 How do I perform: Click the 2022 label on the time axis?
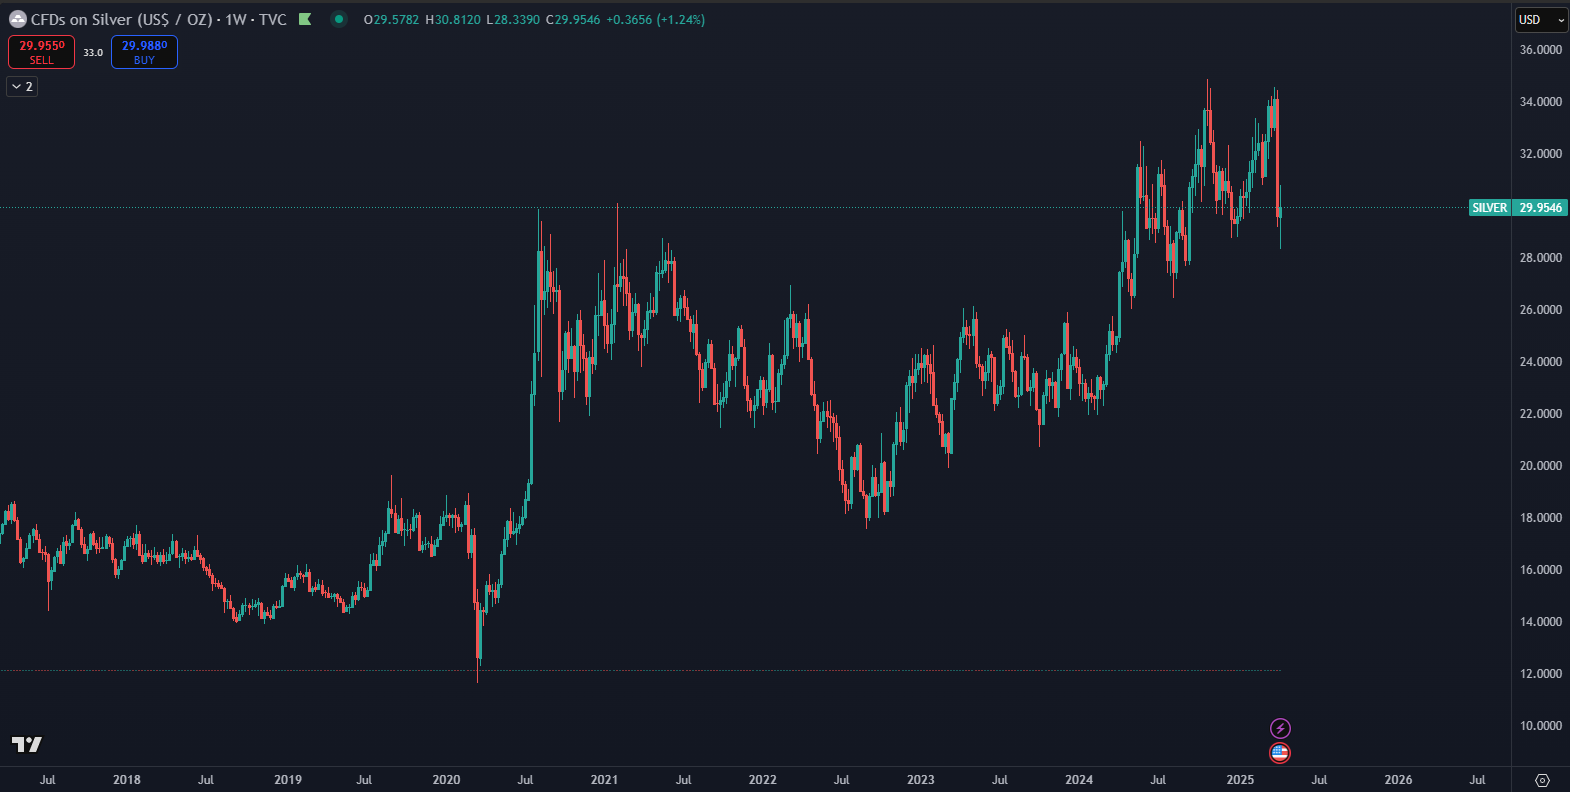pos(762,780)
